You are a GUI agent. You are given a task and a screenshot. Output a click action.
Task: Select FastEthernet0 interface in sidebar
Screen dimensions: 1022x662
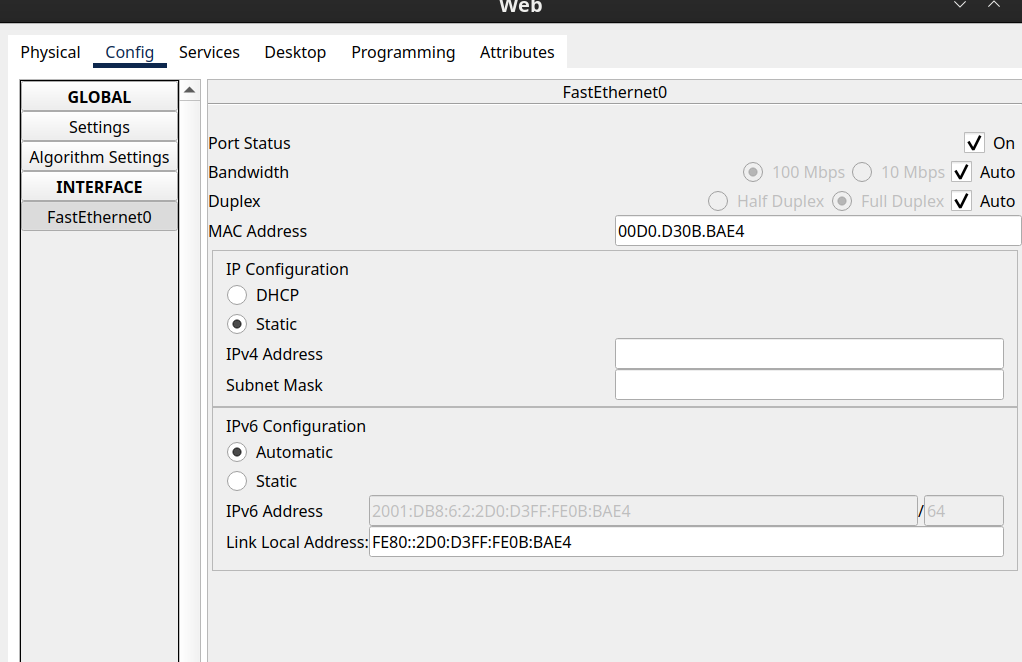pos(99,216)
